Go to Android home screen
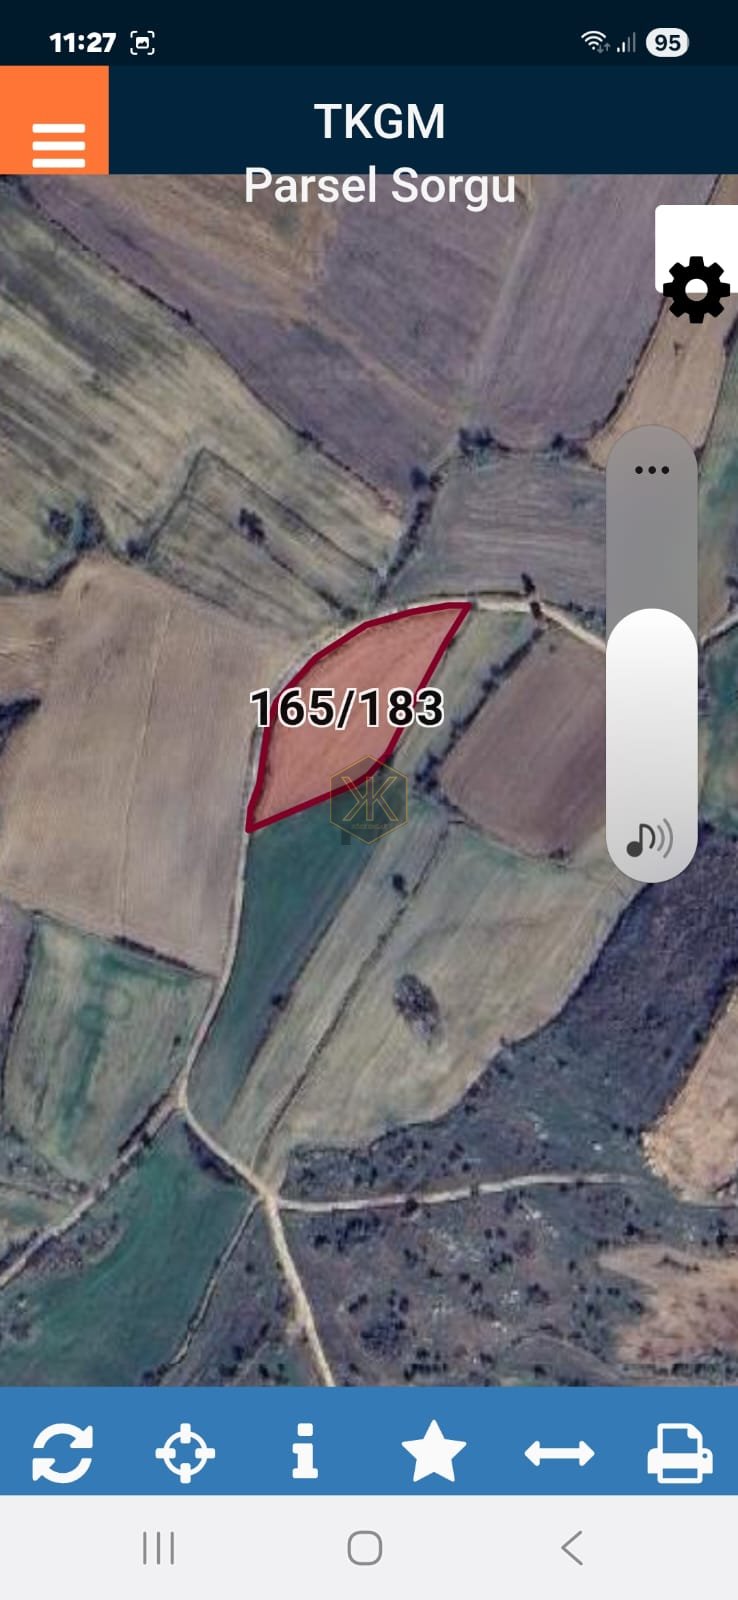The height and width of the screenshot is (1600, 738). (x=365, y=1548)
